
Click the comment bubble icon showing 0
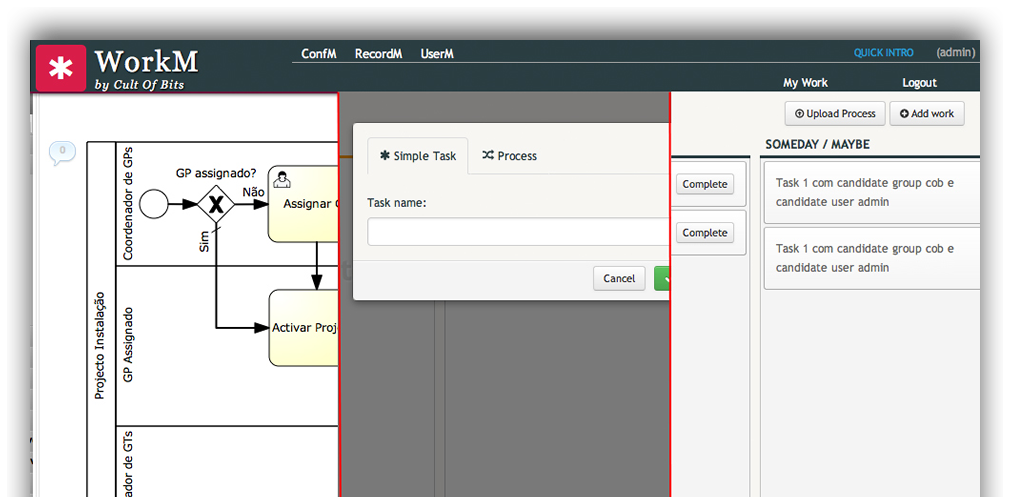click(x=62, y=152)
